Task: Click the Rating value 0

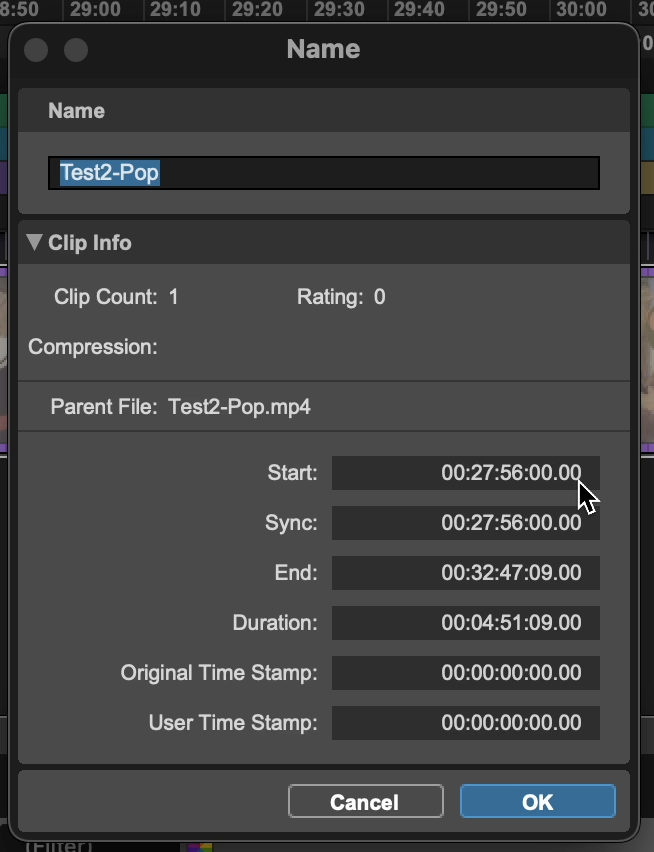Action: [x=379, y=297]
